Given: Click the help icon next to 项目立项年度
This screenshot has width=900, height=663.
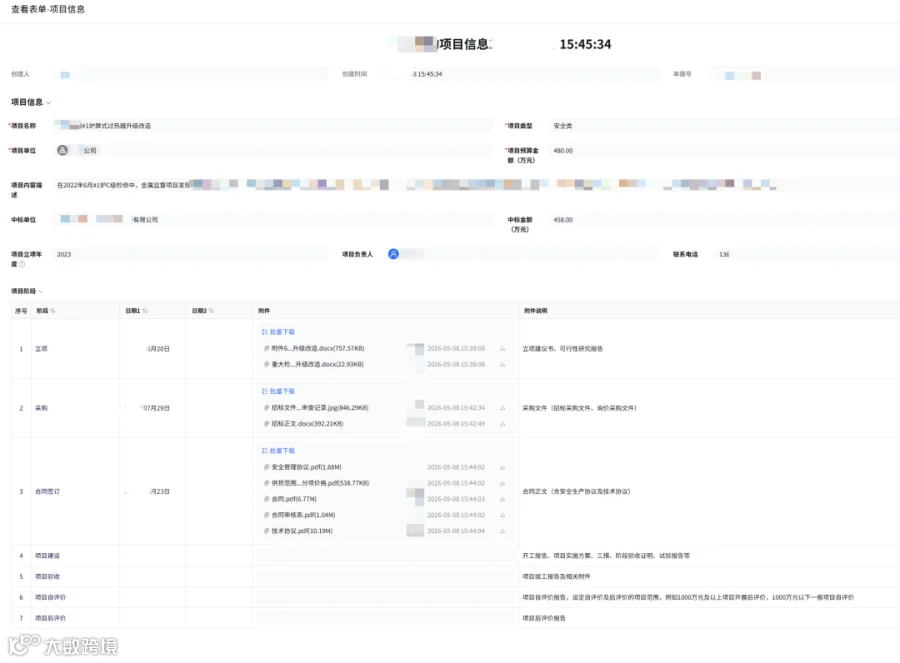Looking at the screenshot, I should (22, 264).
